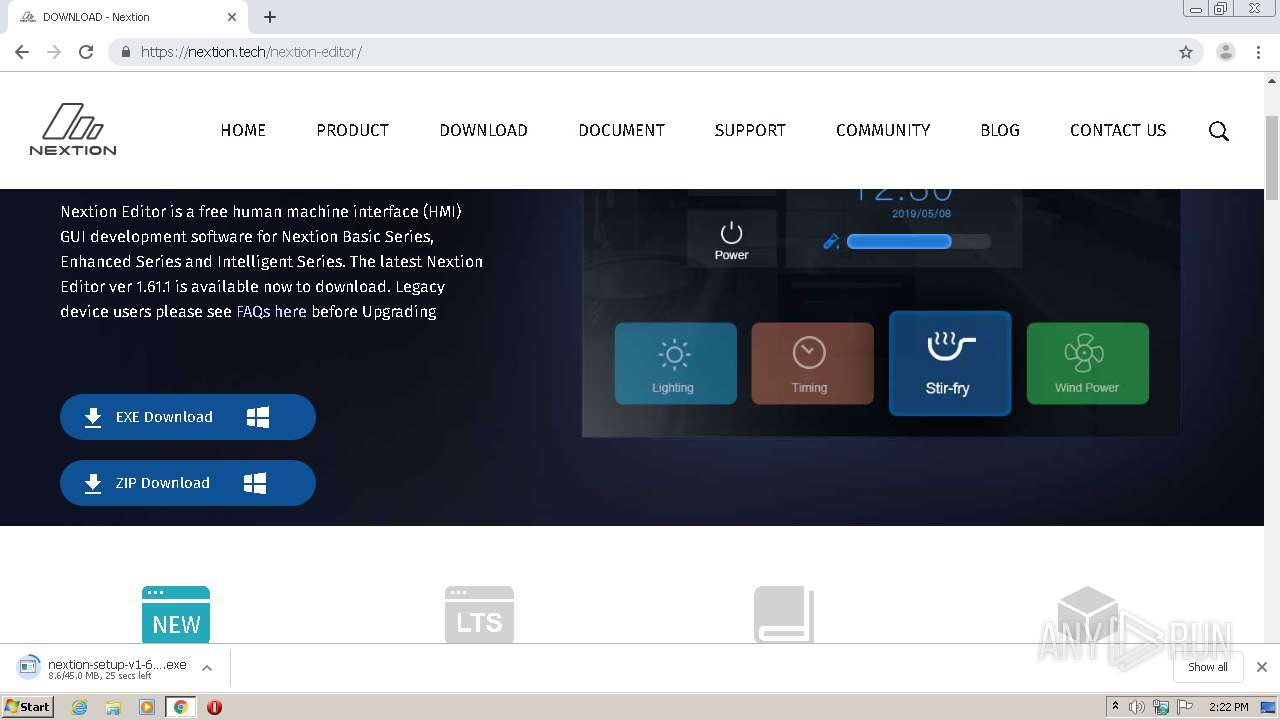Click the red Opera-style taskbar icon
Viewport: 1280px width, 720px height.
[214, 707]
